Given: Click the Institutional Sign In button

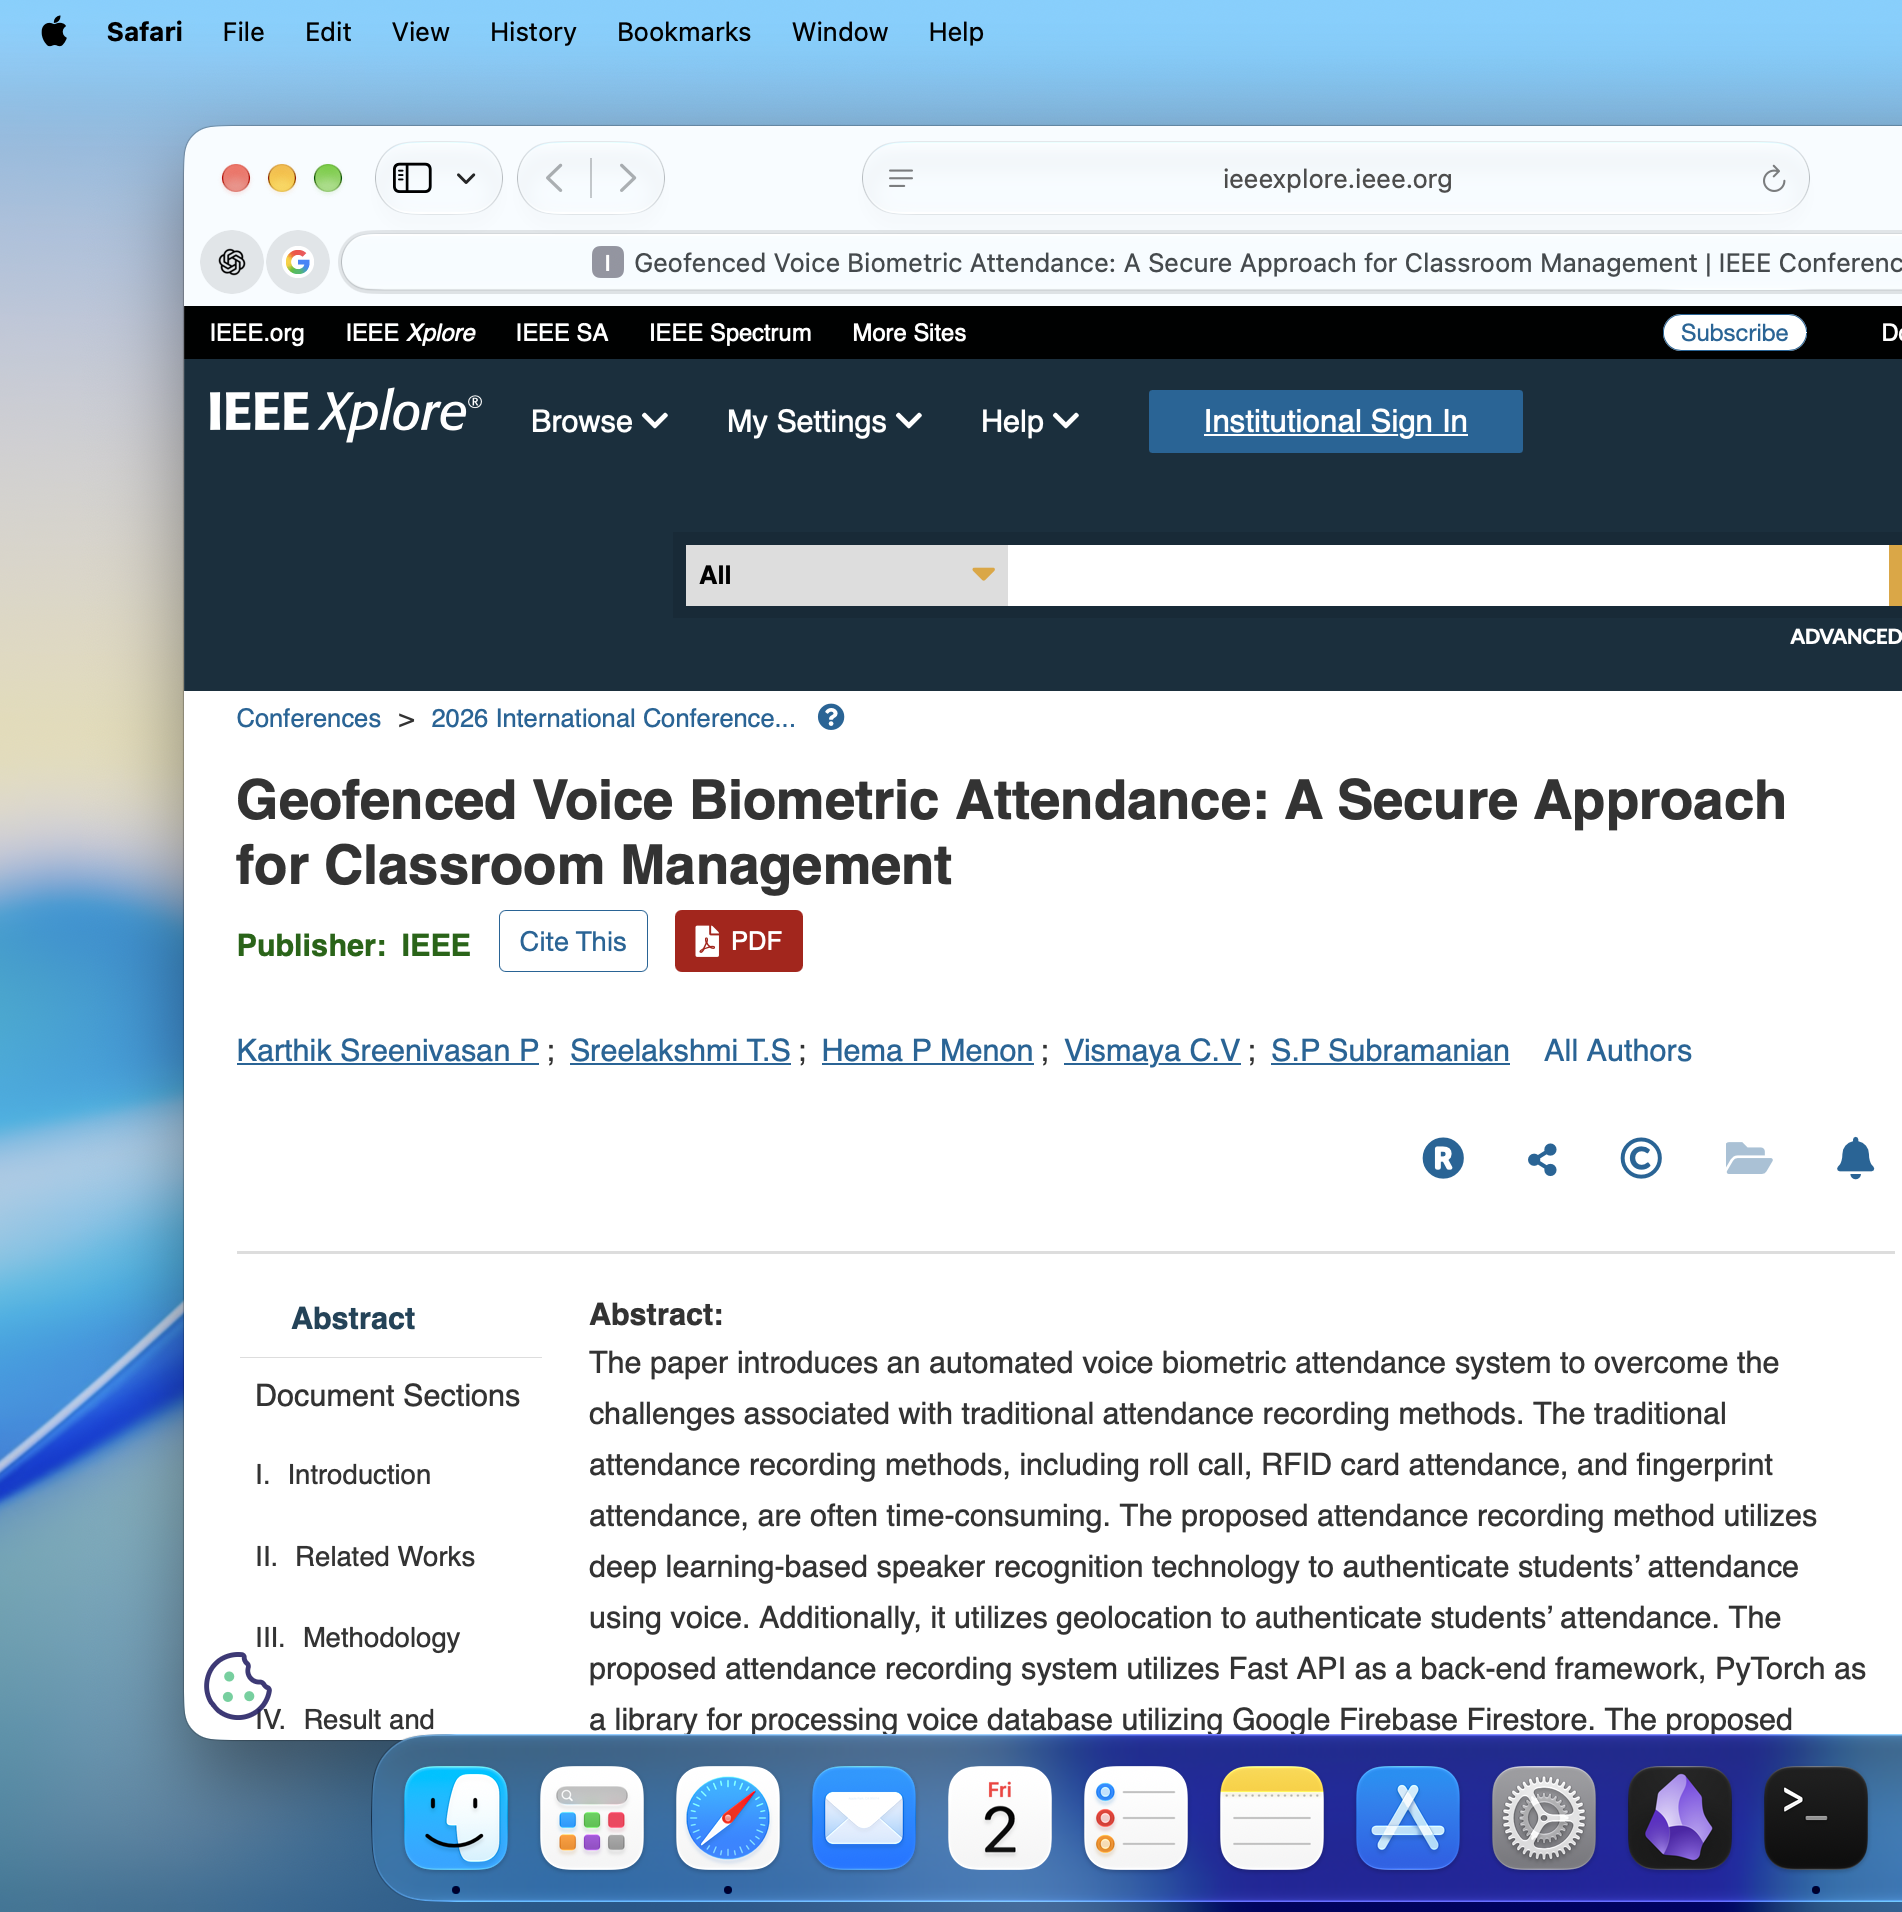Looking at the screenshot, I should coord(1335,421).
